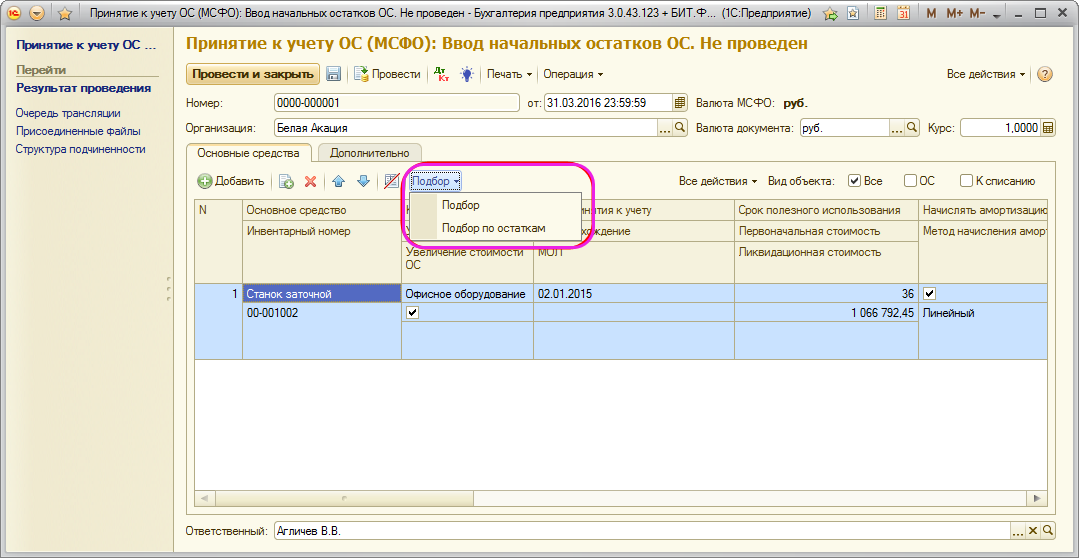
Task: Check the К списанию checkbox
Action: (x=966, y=181)
